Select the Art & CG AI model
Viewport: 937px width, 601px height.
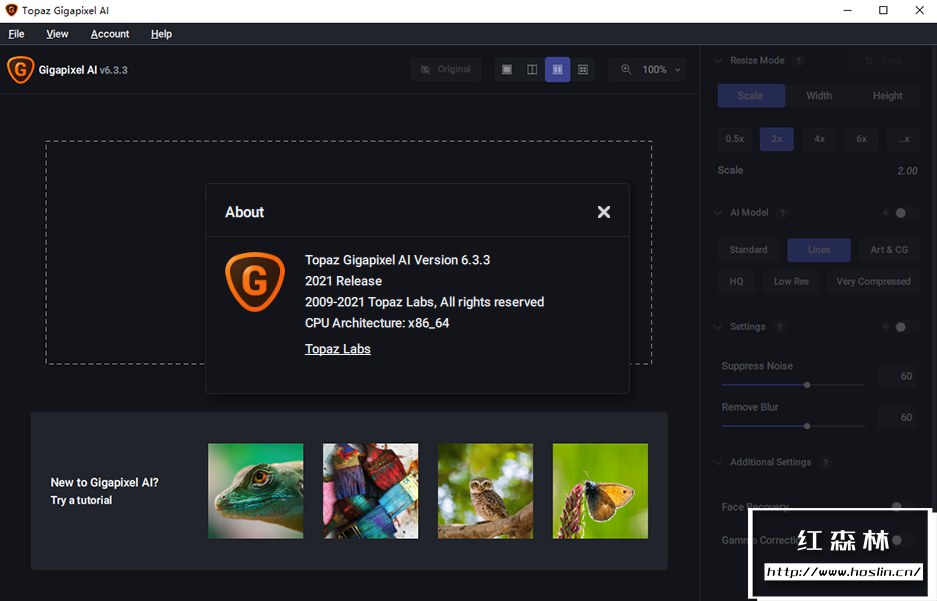click(x=889, y=250)
